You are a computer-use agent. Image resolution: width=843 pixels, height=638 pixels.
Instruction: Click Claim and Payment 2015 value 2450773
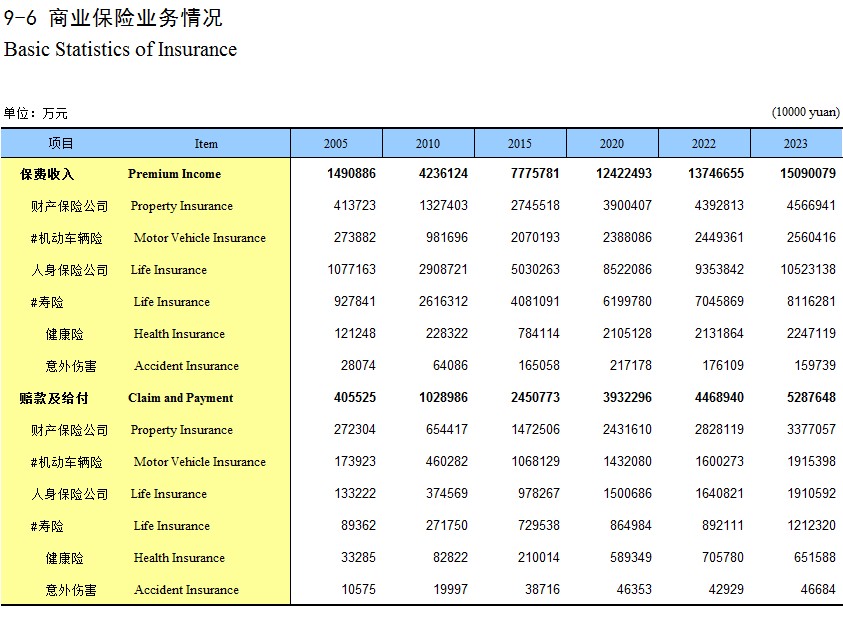click(535, 398)
